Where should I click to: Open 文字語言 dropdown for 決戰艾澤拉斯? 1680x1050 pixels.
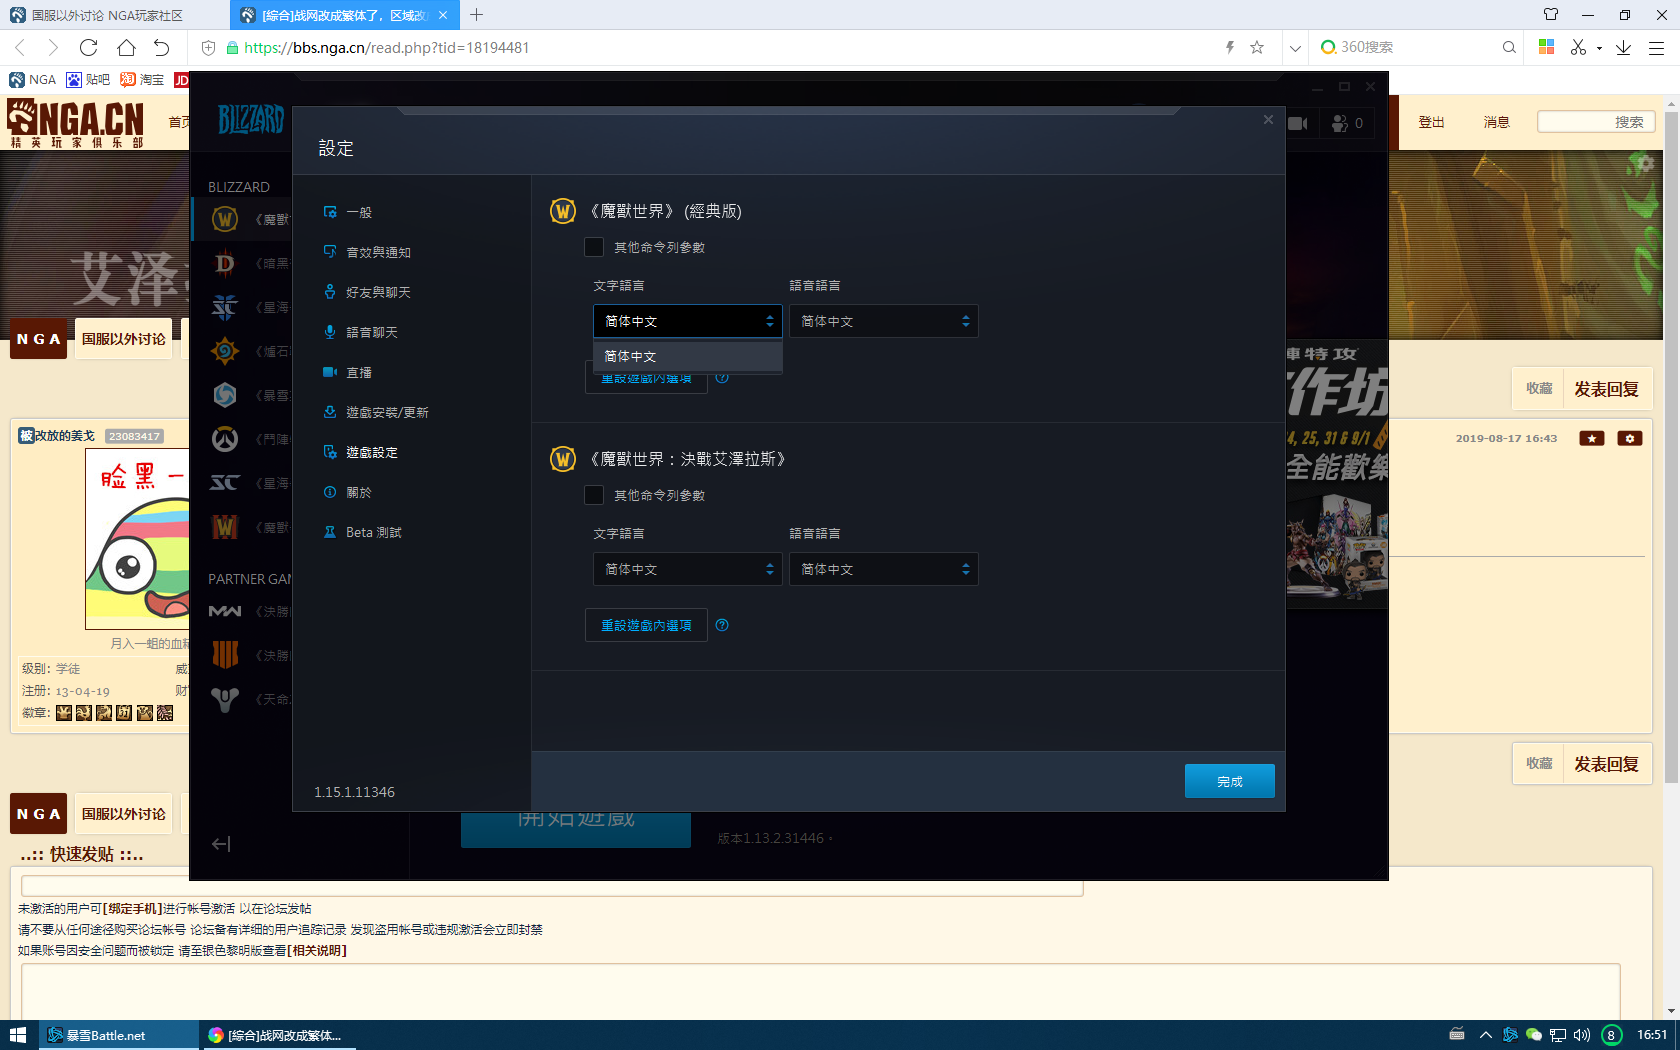(688, 569)
